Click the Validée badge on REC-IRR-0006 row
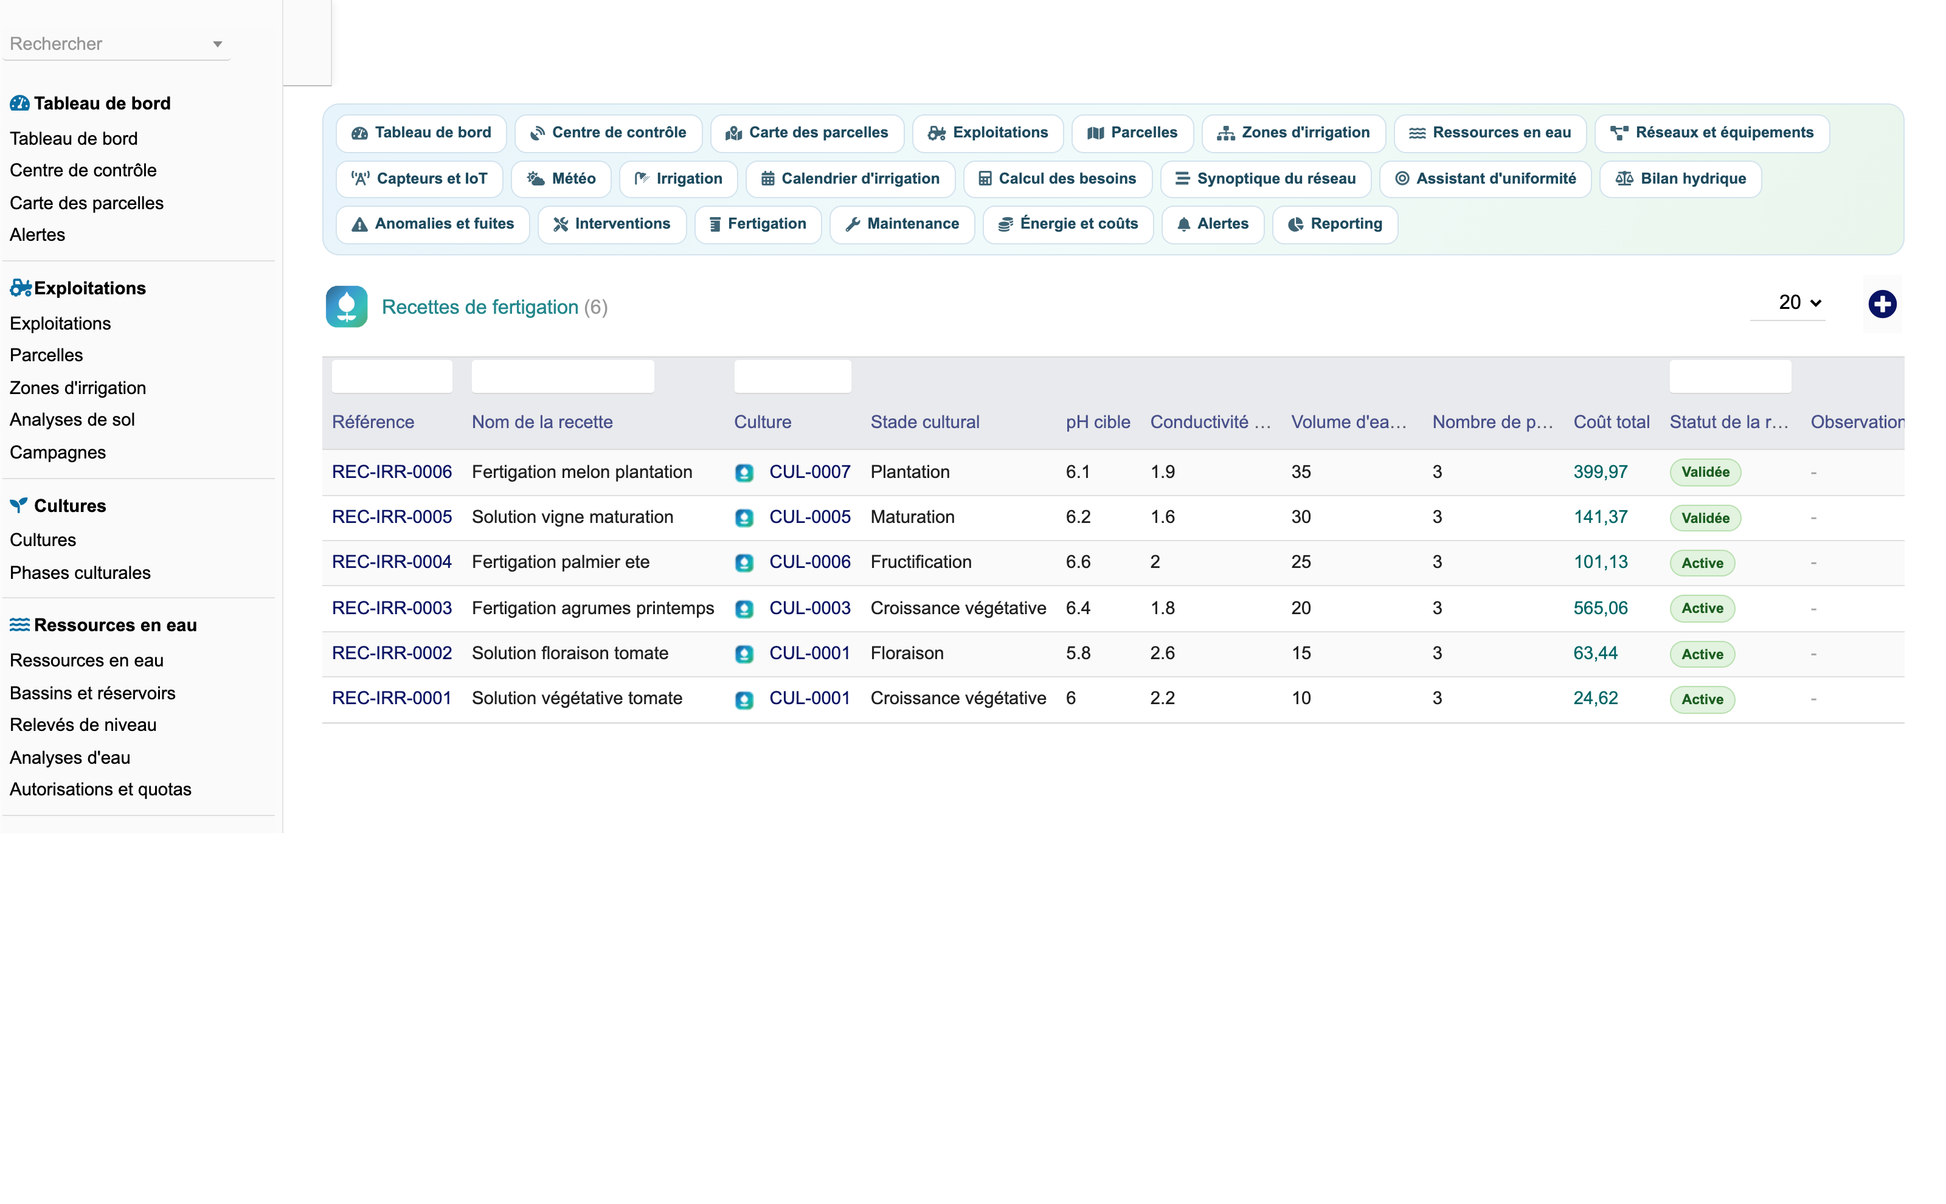The image size is (1946, 1204). [x=1705, y=472]
